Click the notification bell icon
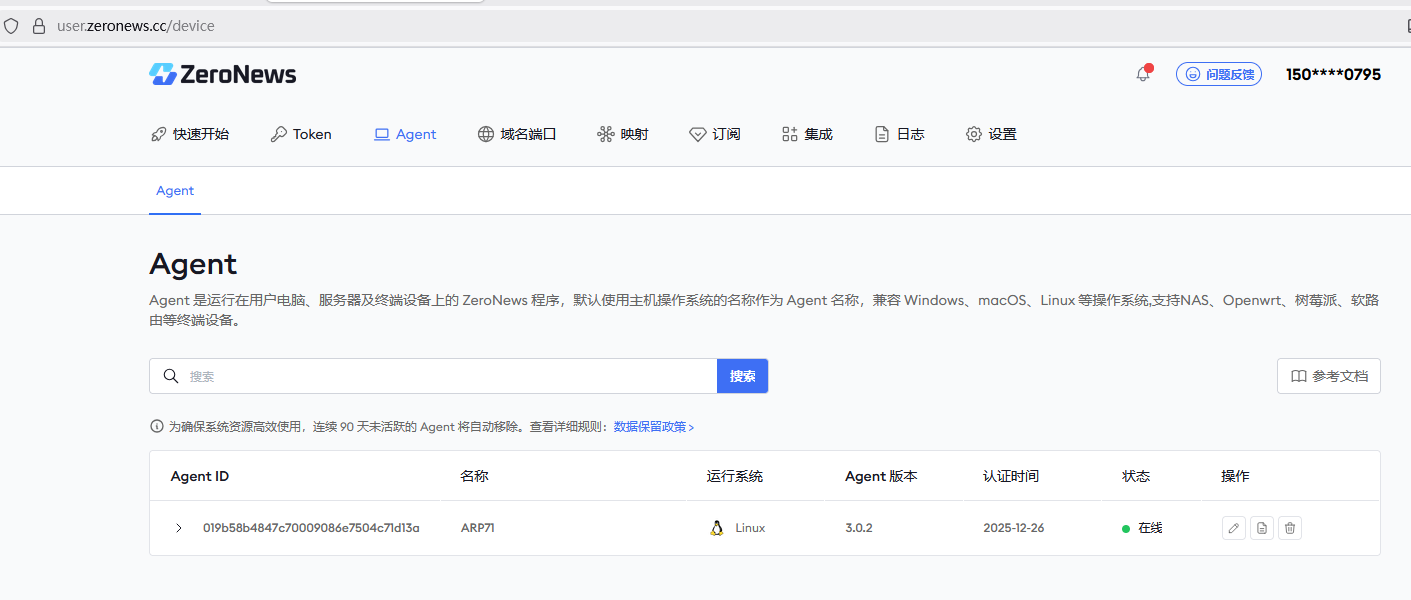This screenshot has height=600, width=1411. click(1142, 74)
